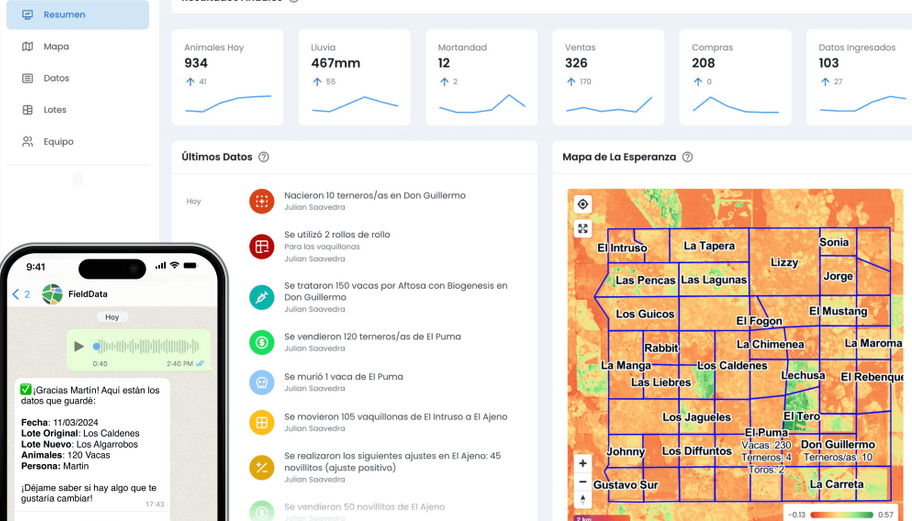Click the red births icon for Don Guillermo
Viewport: 912px width, 521px height.
(261, 201)
